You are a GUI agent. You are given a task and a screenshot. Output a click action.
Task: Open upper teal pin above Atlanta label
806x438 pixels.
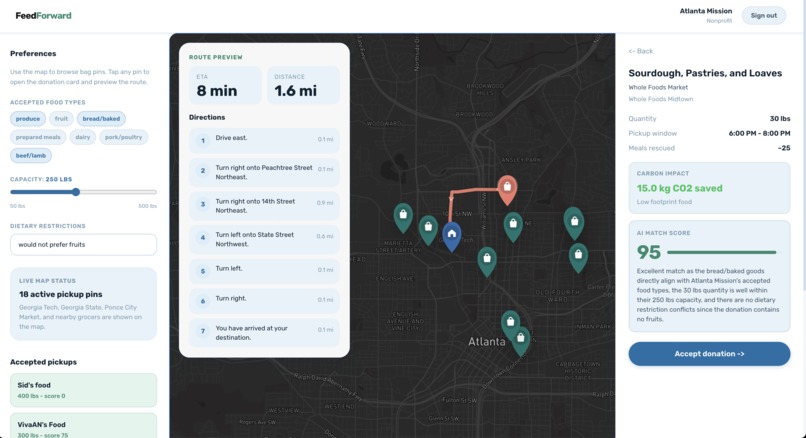[x=510, y=324]
